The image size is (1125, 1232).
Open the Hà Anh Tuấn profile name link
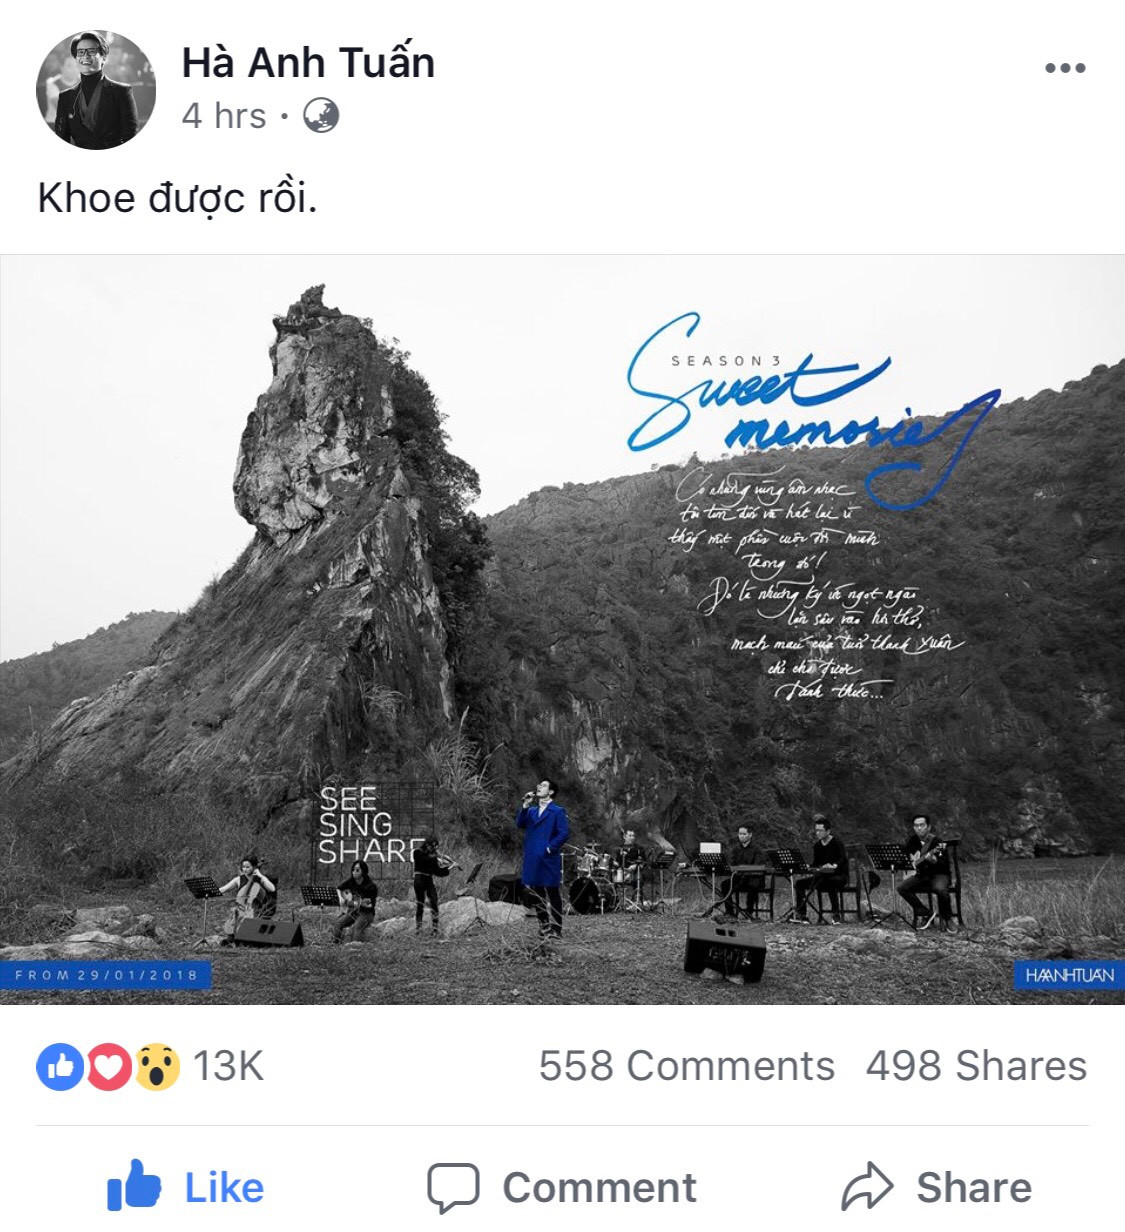tap(308, 62)
